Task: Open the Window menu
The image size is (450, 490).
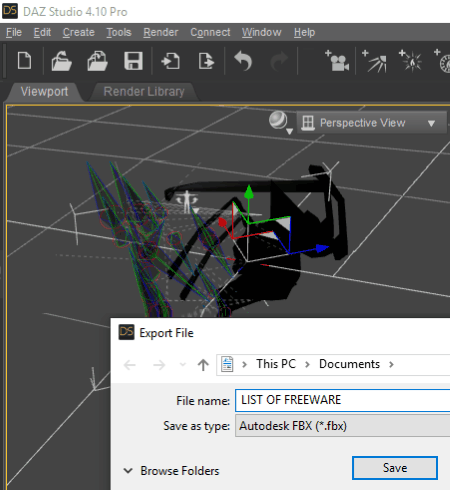Action: tap(262, 32)
